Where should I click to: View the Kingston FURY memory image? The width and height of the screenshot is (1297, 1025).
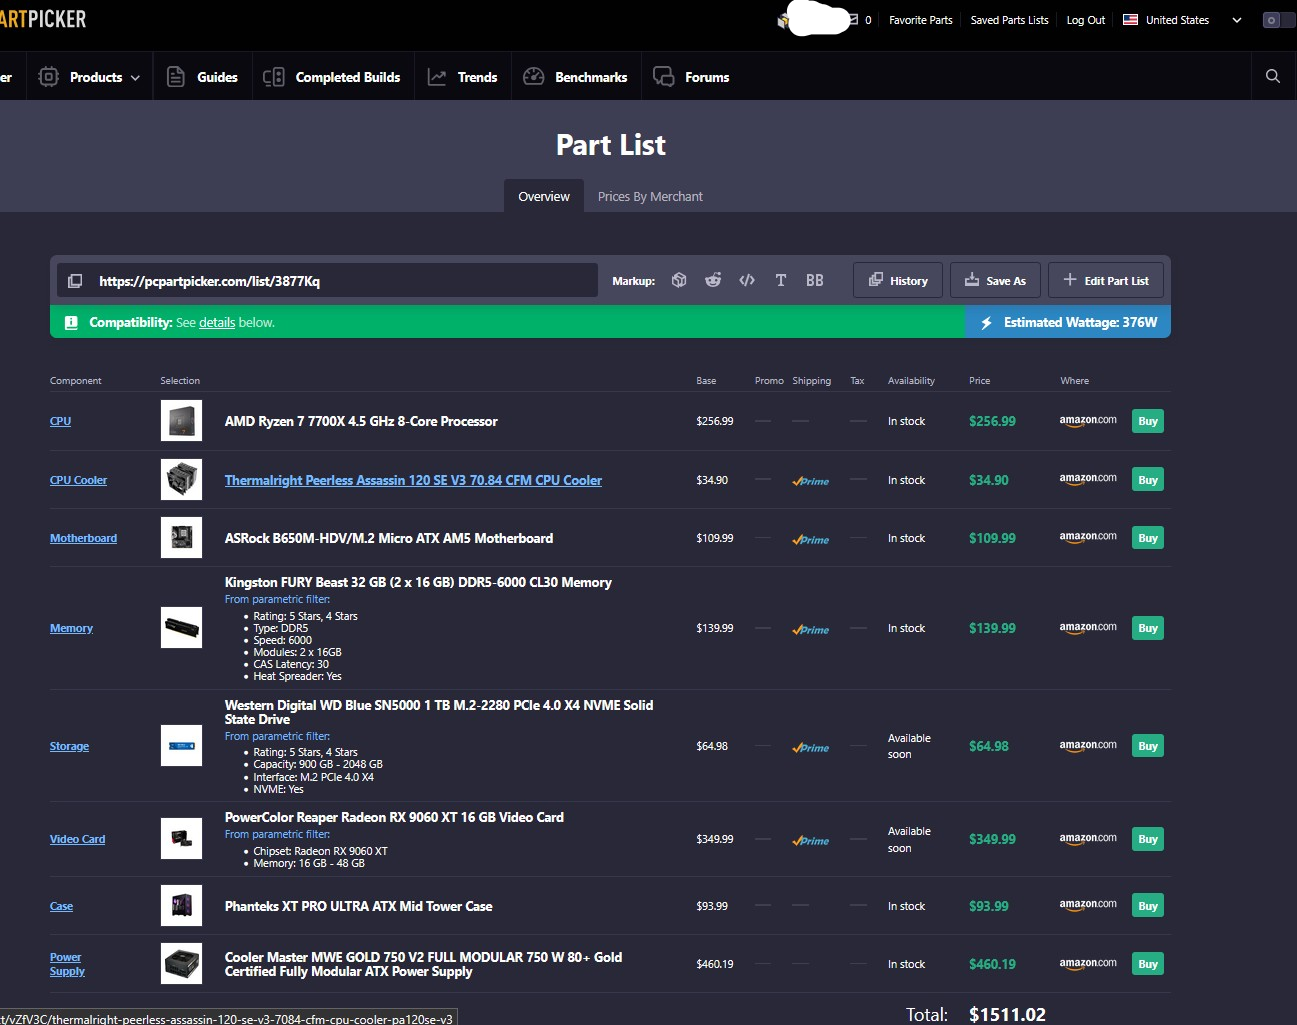click(x=181, y=628)
